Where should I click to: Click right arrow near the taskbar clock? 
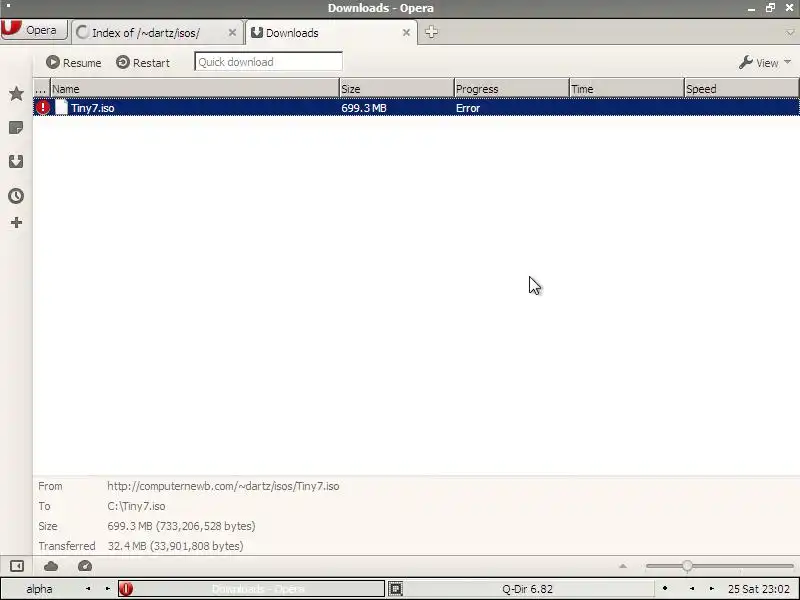pyautogui.click(x=712, y=589)
